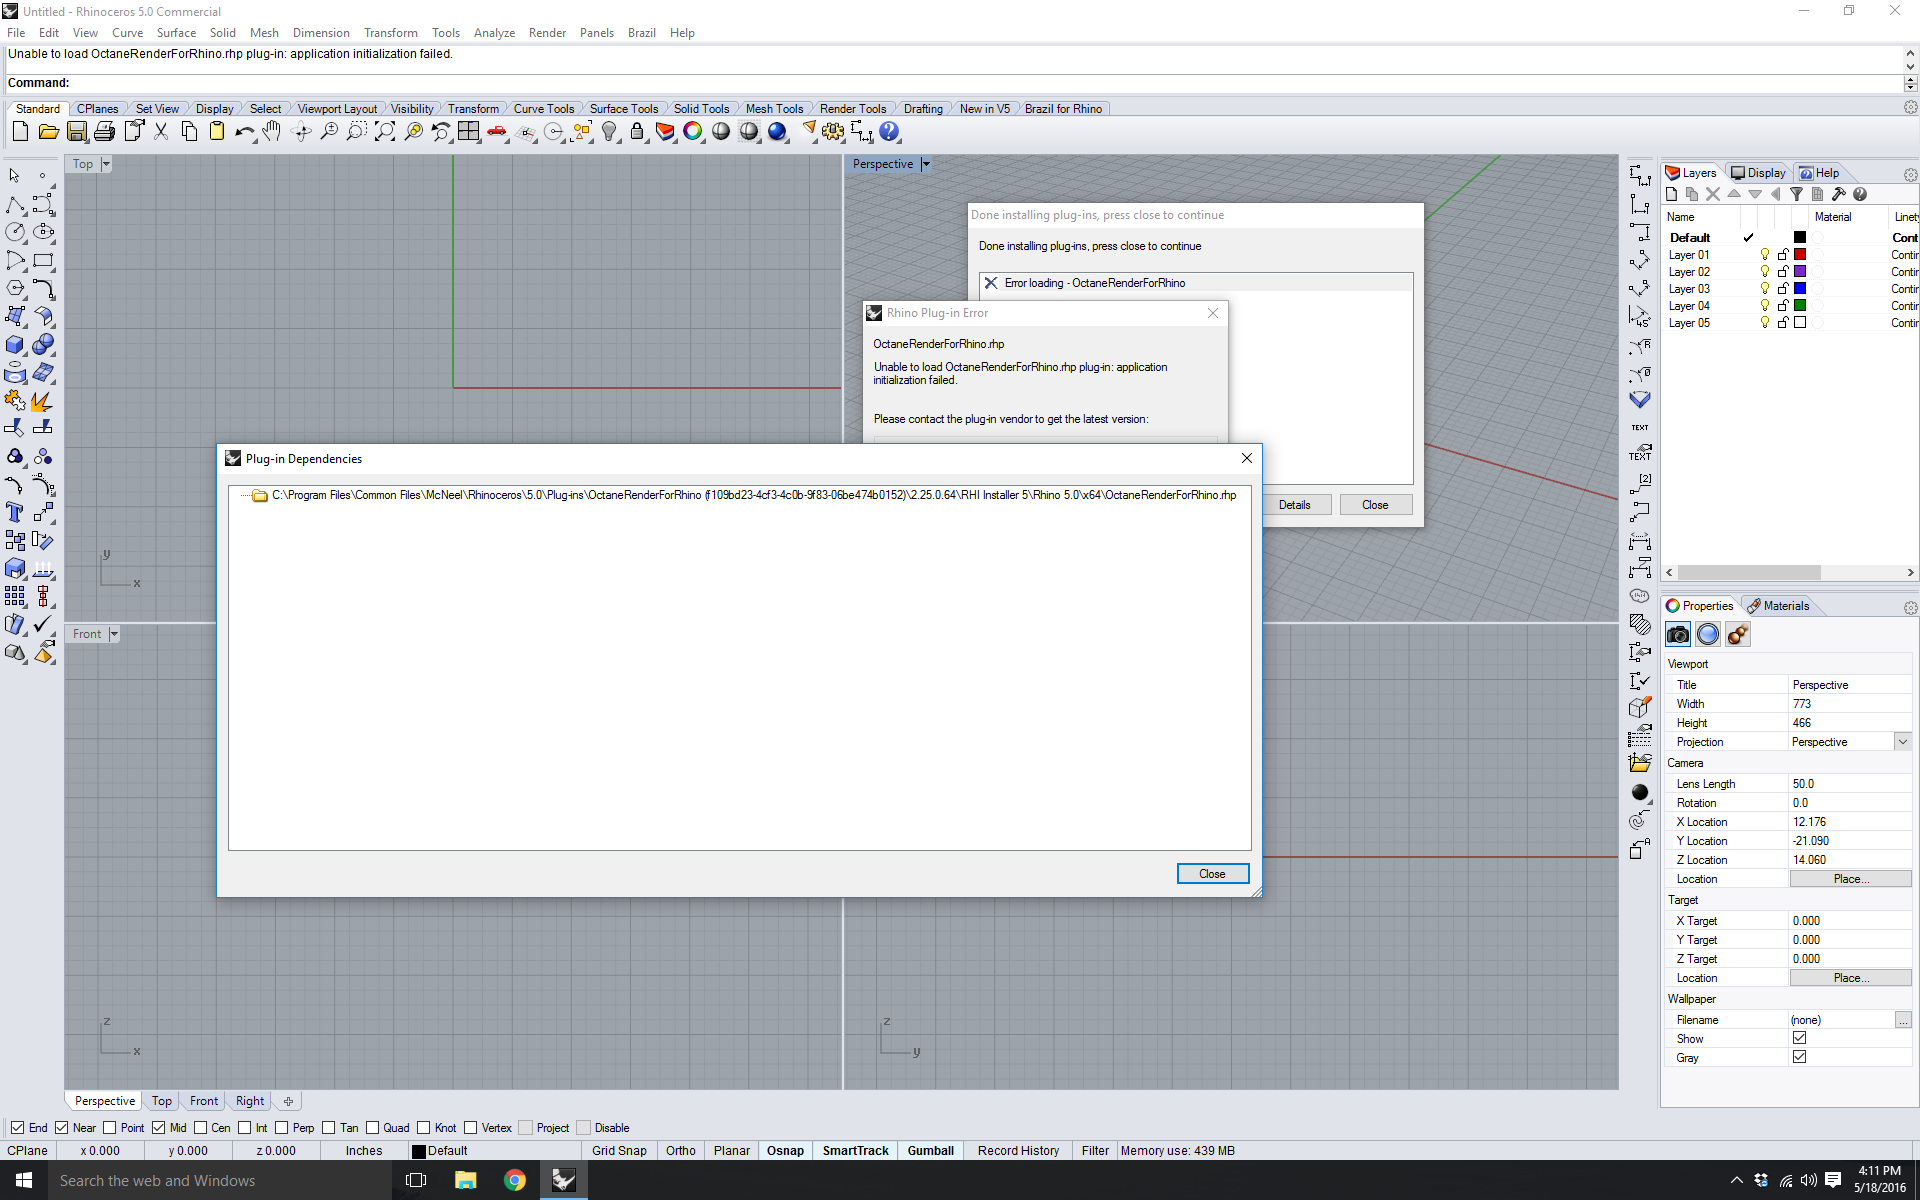Expand the Projection dropdown arrow

point(1902,742)
